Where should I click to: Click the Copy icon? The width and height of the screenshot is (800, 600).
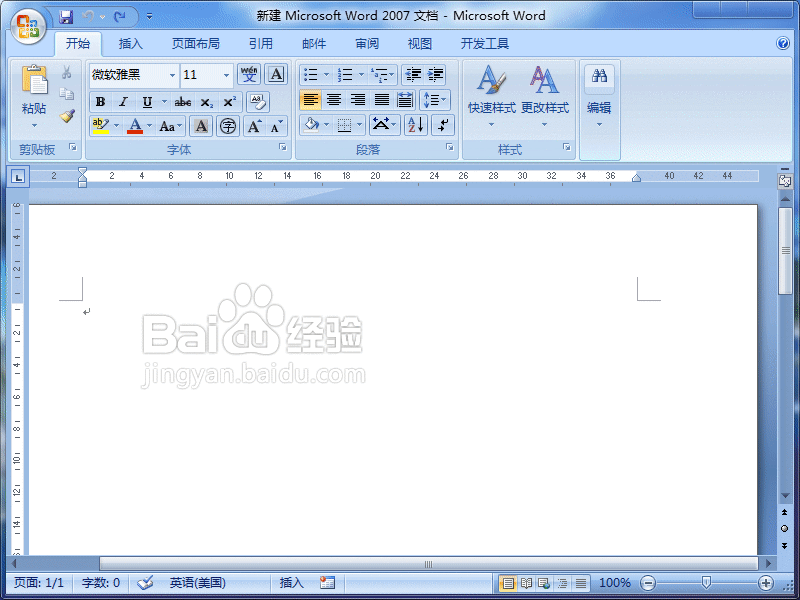point(66,94)
